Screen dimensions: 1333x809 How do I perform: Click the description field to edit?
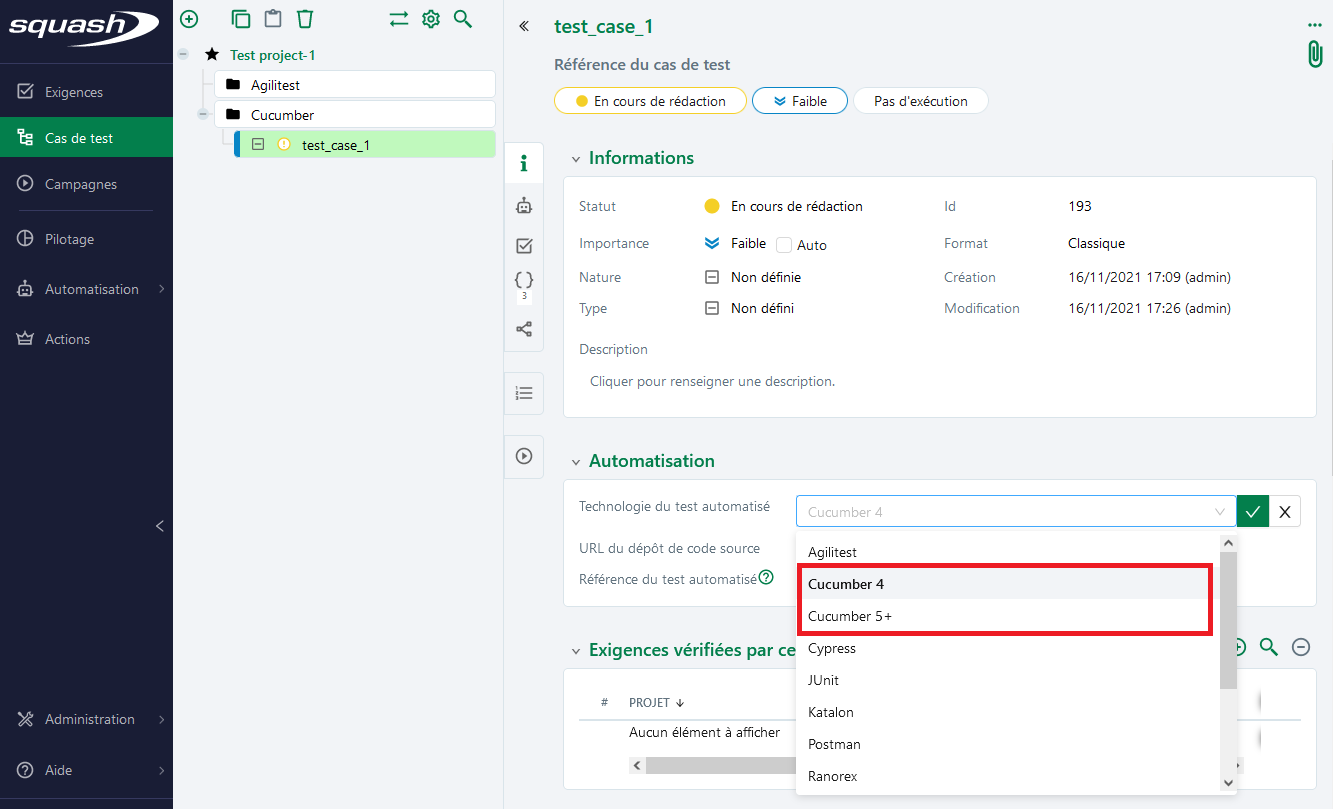712,381
